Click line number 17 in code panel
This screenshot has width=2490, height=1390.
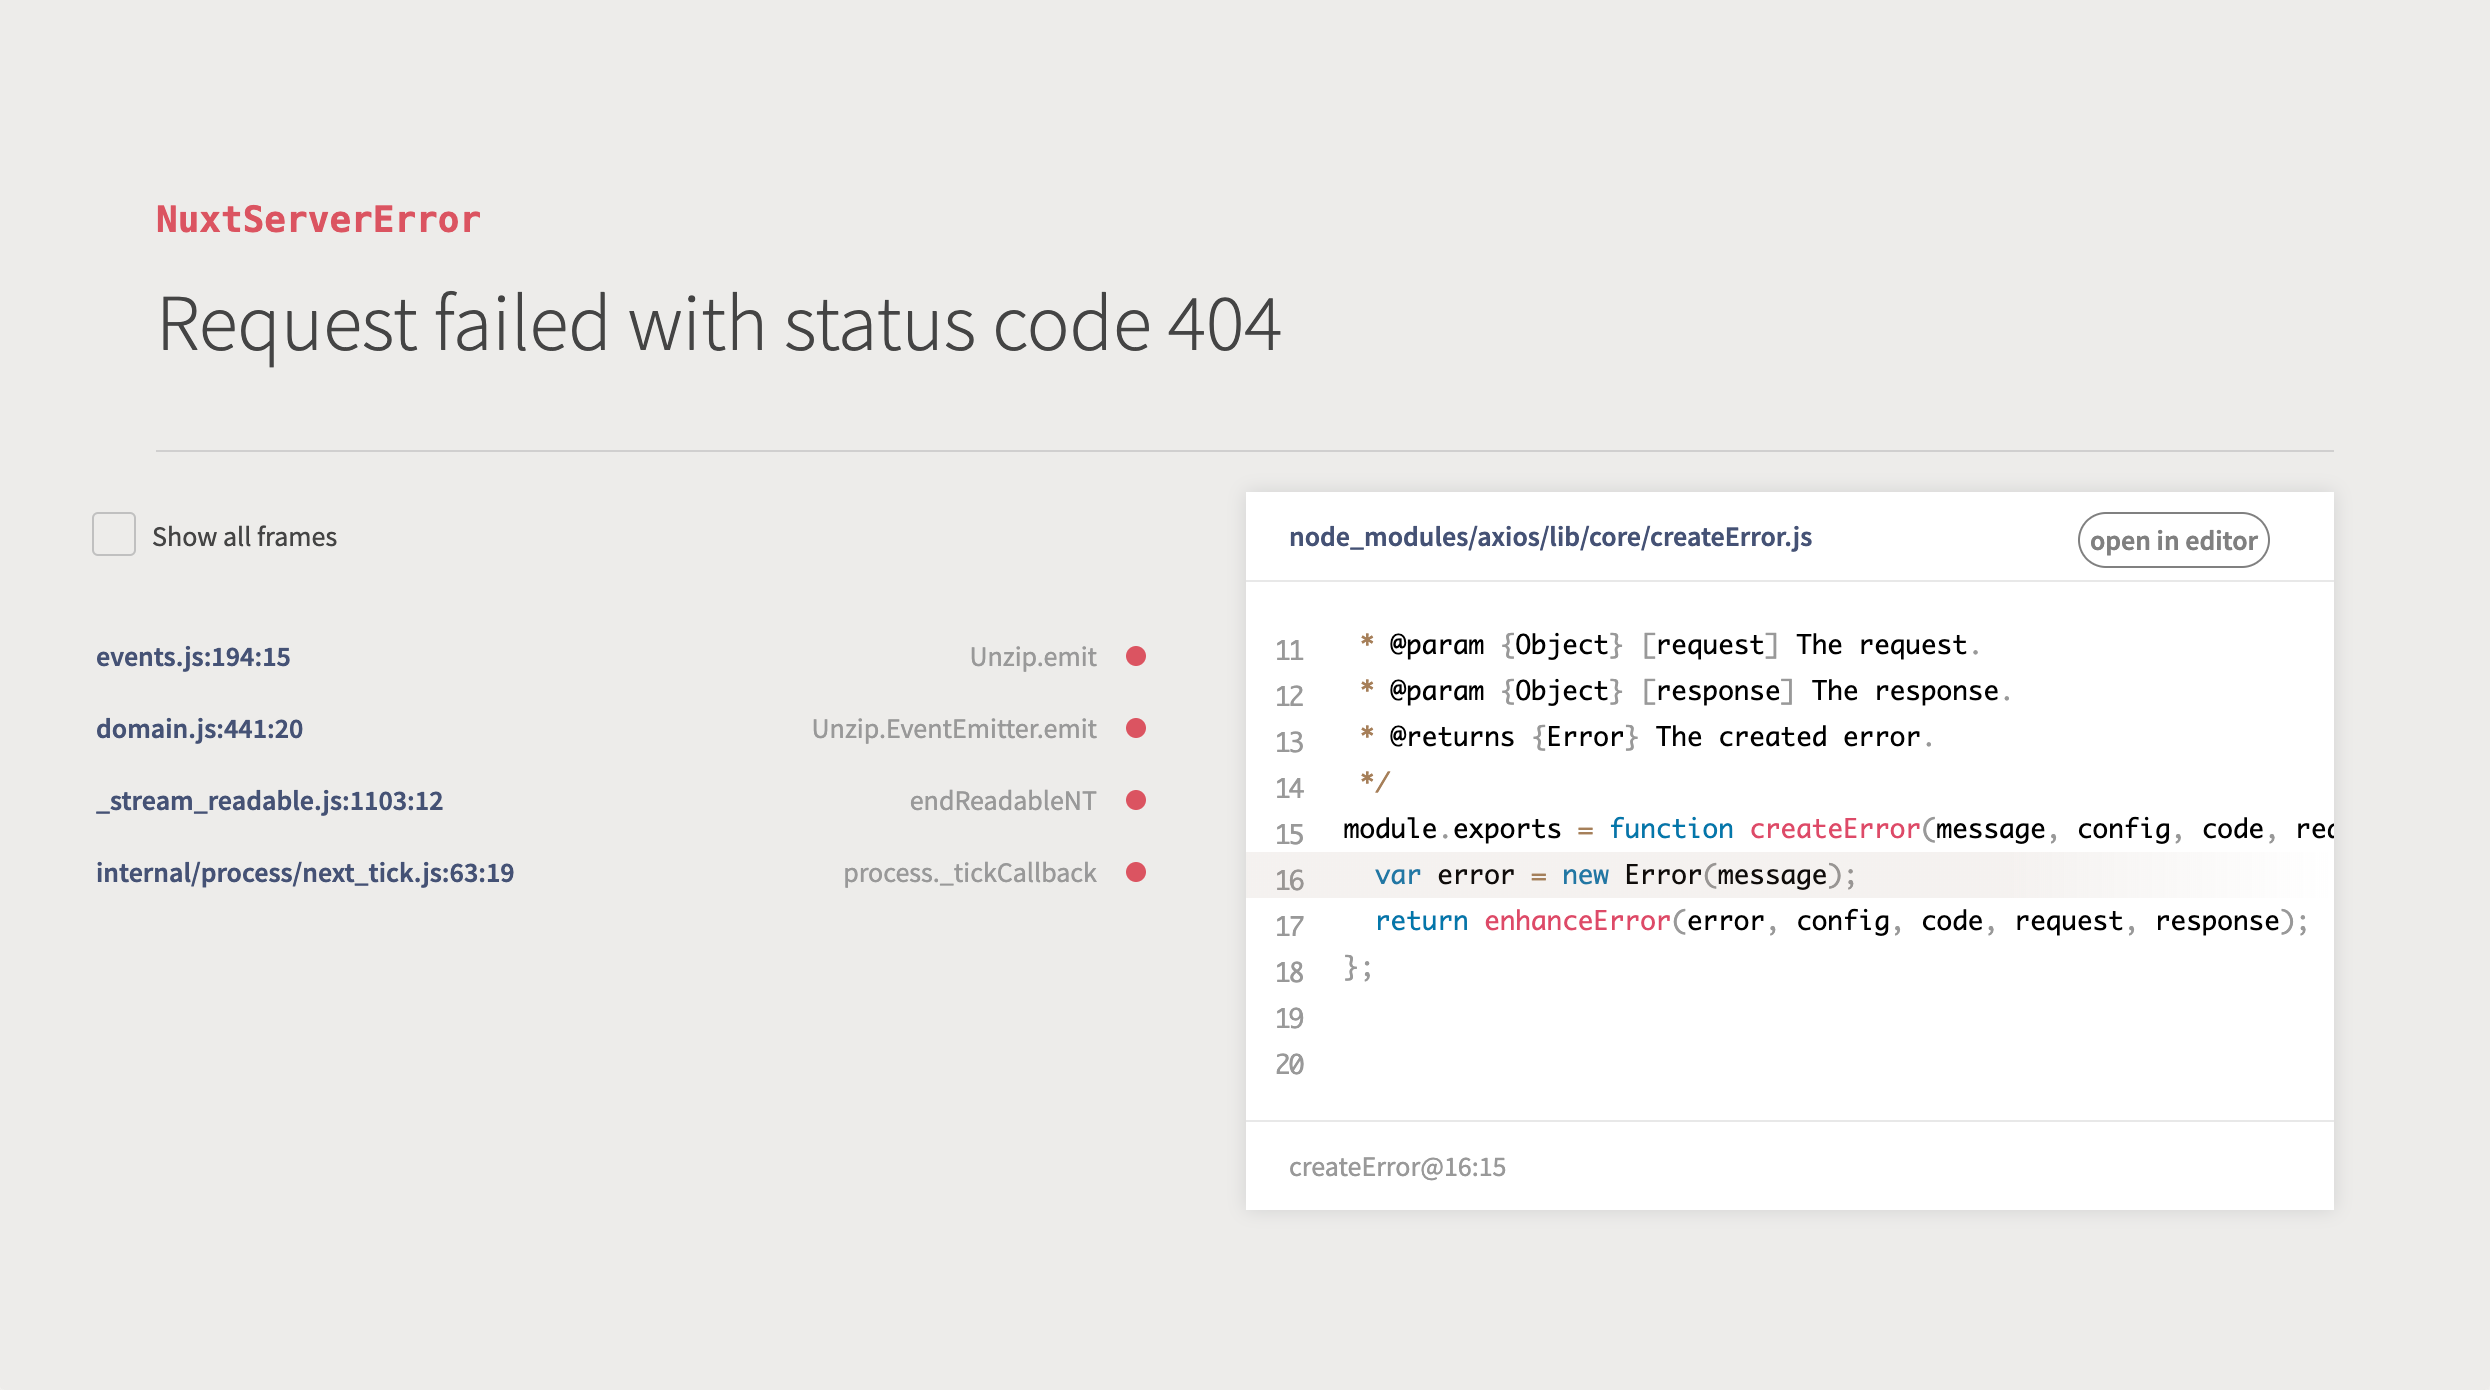(1289, 926)
